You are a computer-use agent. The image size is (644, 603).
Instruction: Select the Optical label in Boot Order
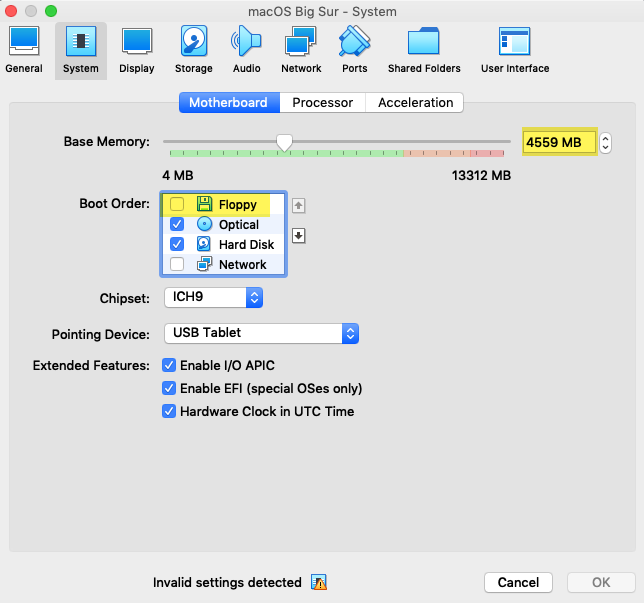[x=239, y=224]
